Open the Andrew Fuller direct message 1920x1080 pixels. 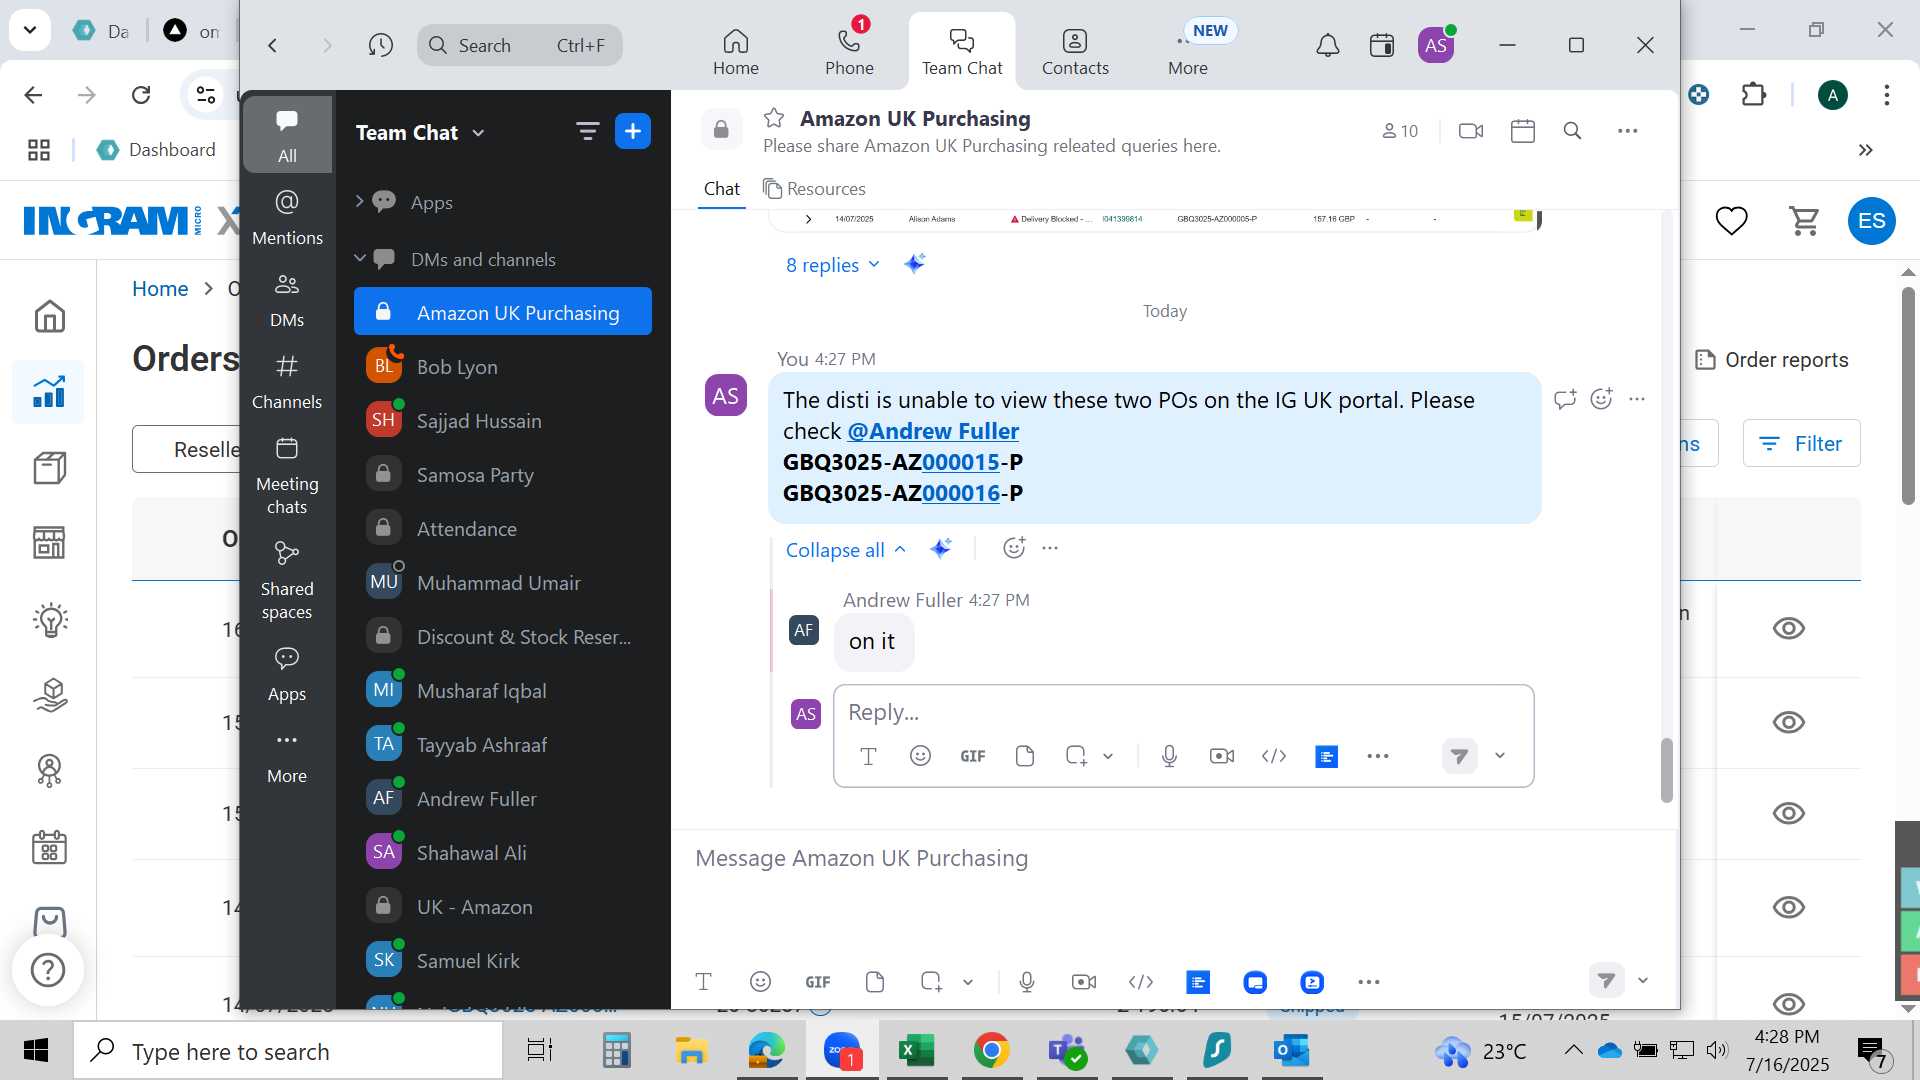[x=503, y=799]
